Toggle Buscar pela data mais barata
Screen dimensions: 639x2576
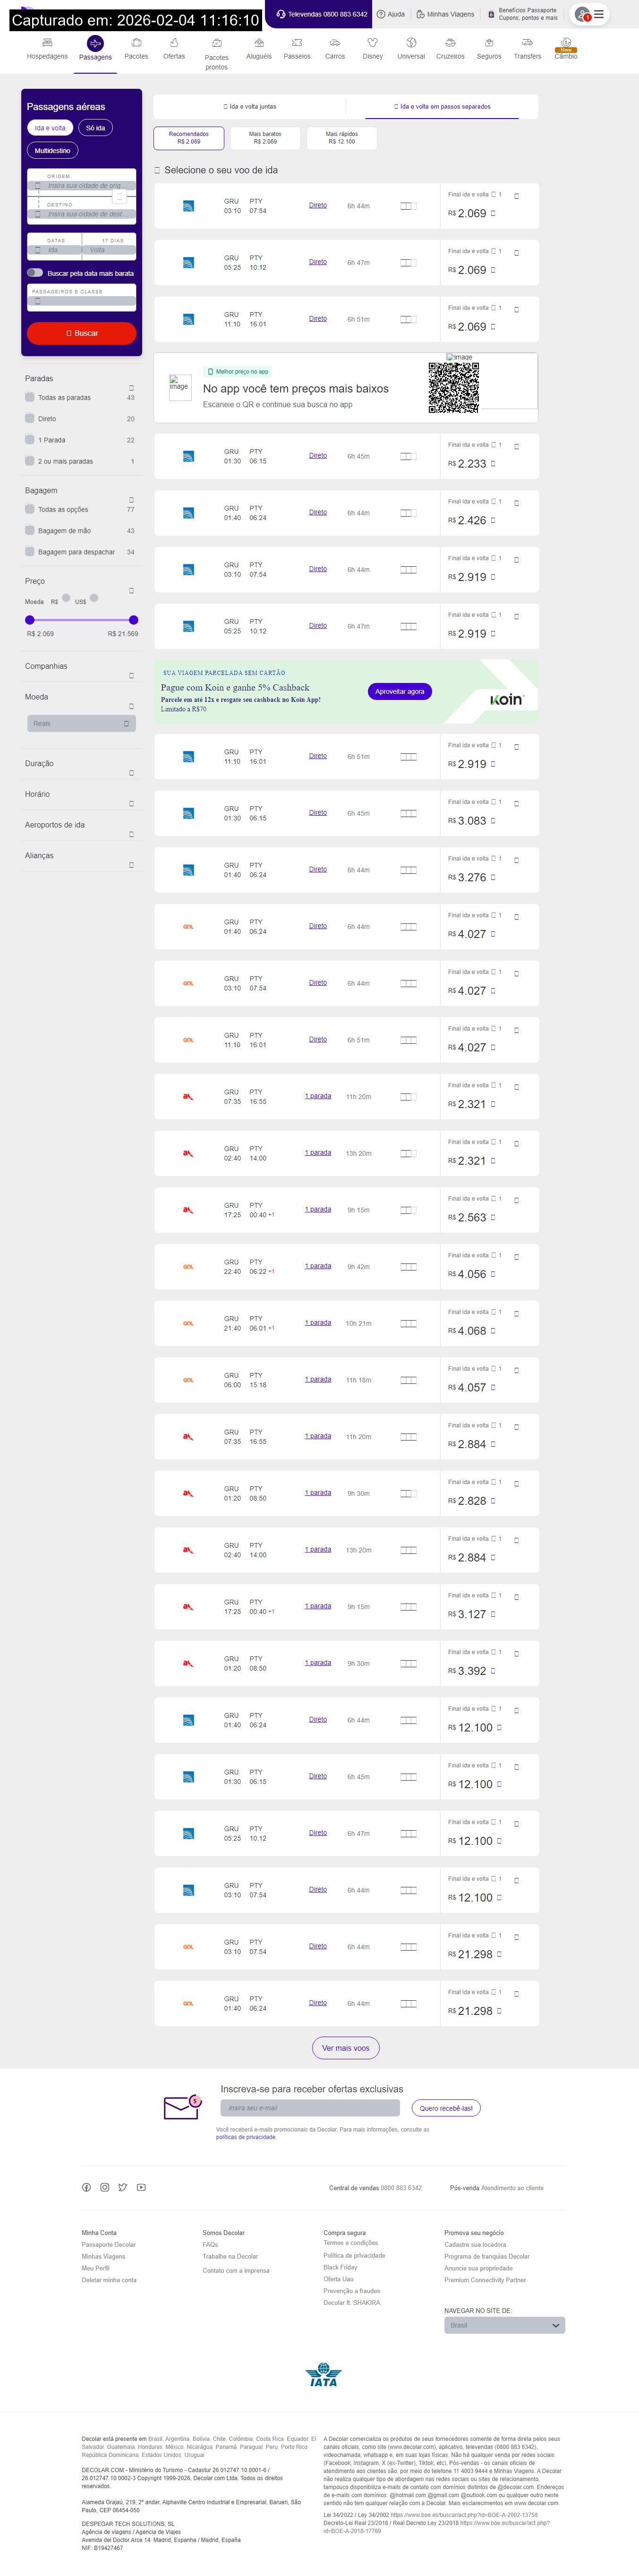click(35, 273)
